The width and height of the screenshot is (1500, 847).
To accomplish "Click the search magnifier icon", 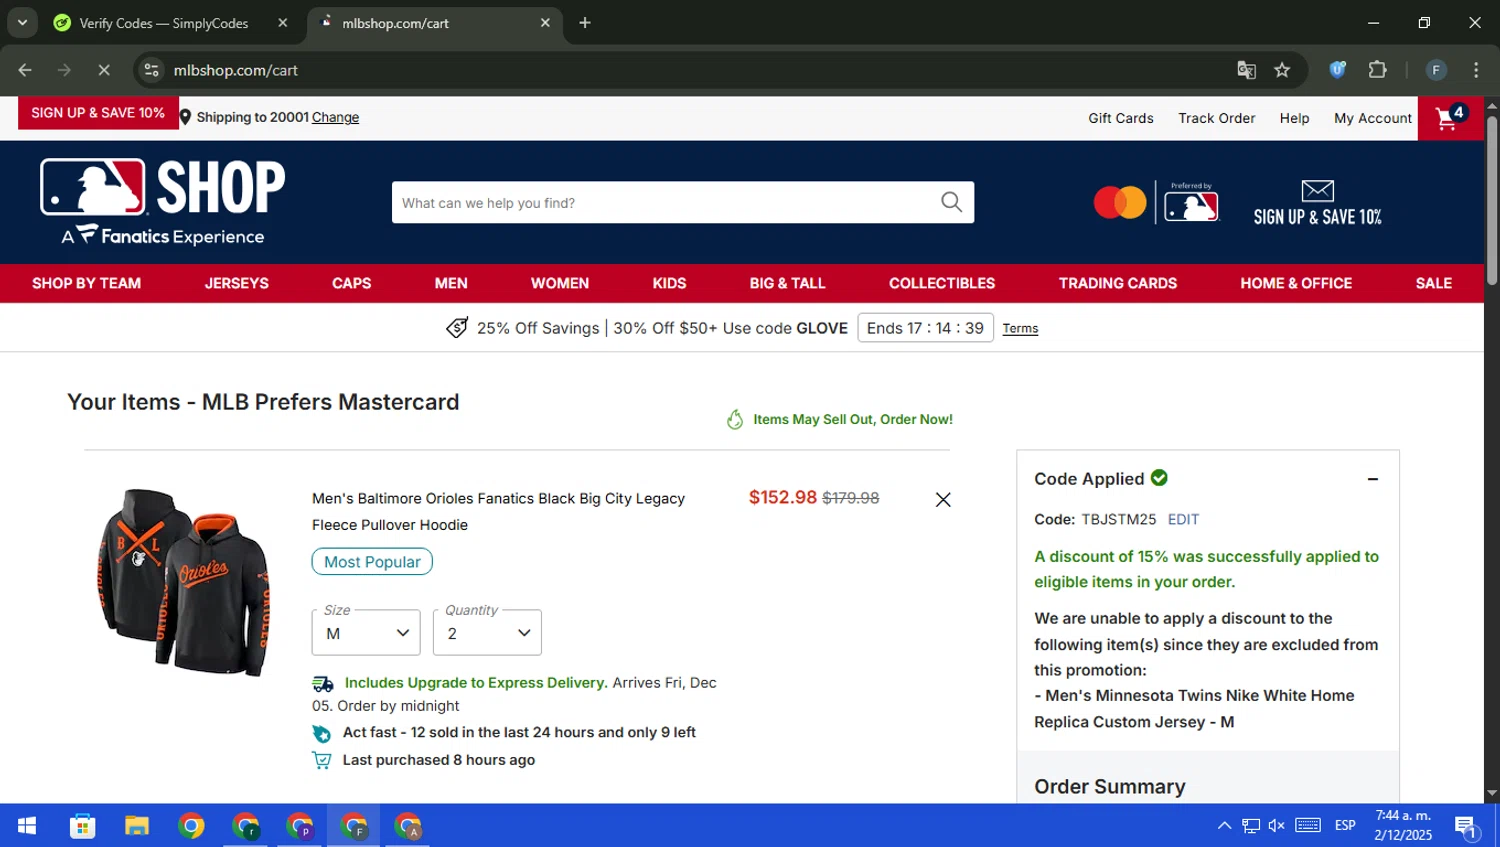I will click(952, 202).
